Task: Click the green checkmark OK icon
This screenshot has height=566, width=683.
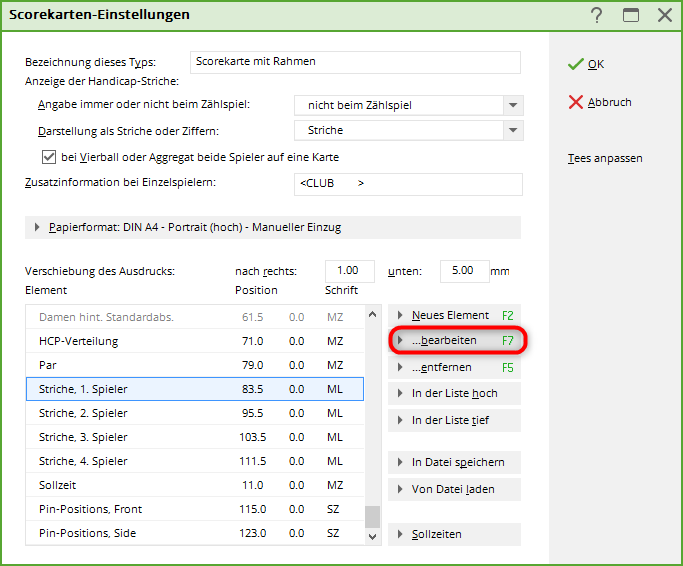Action: click(x=575, y=64)
